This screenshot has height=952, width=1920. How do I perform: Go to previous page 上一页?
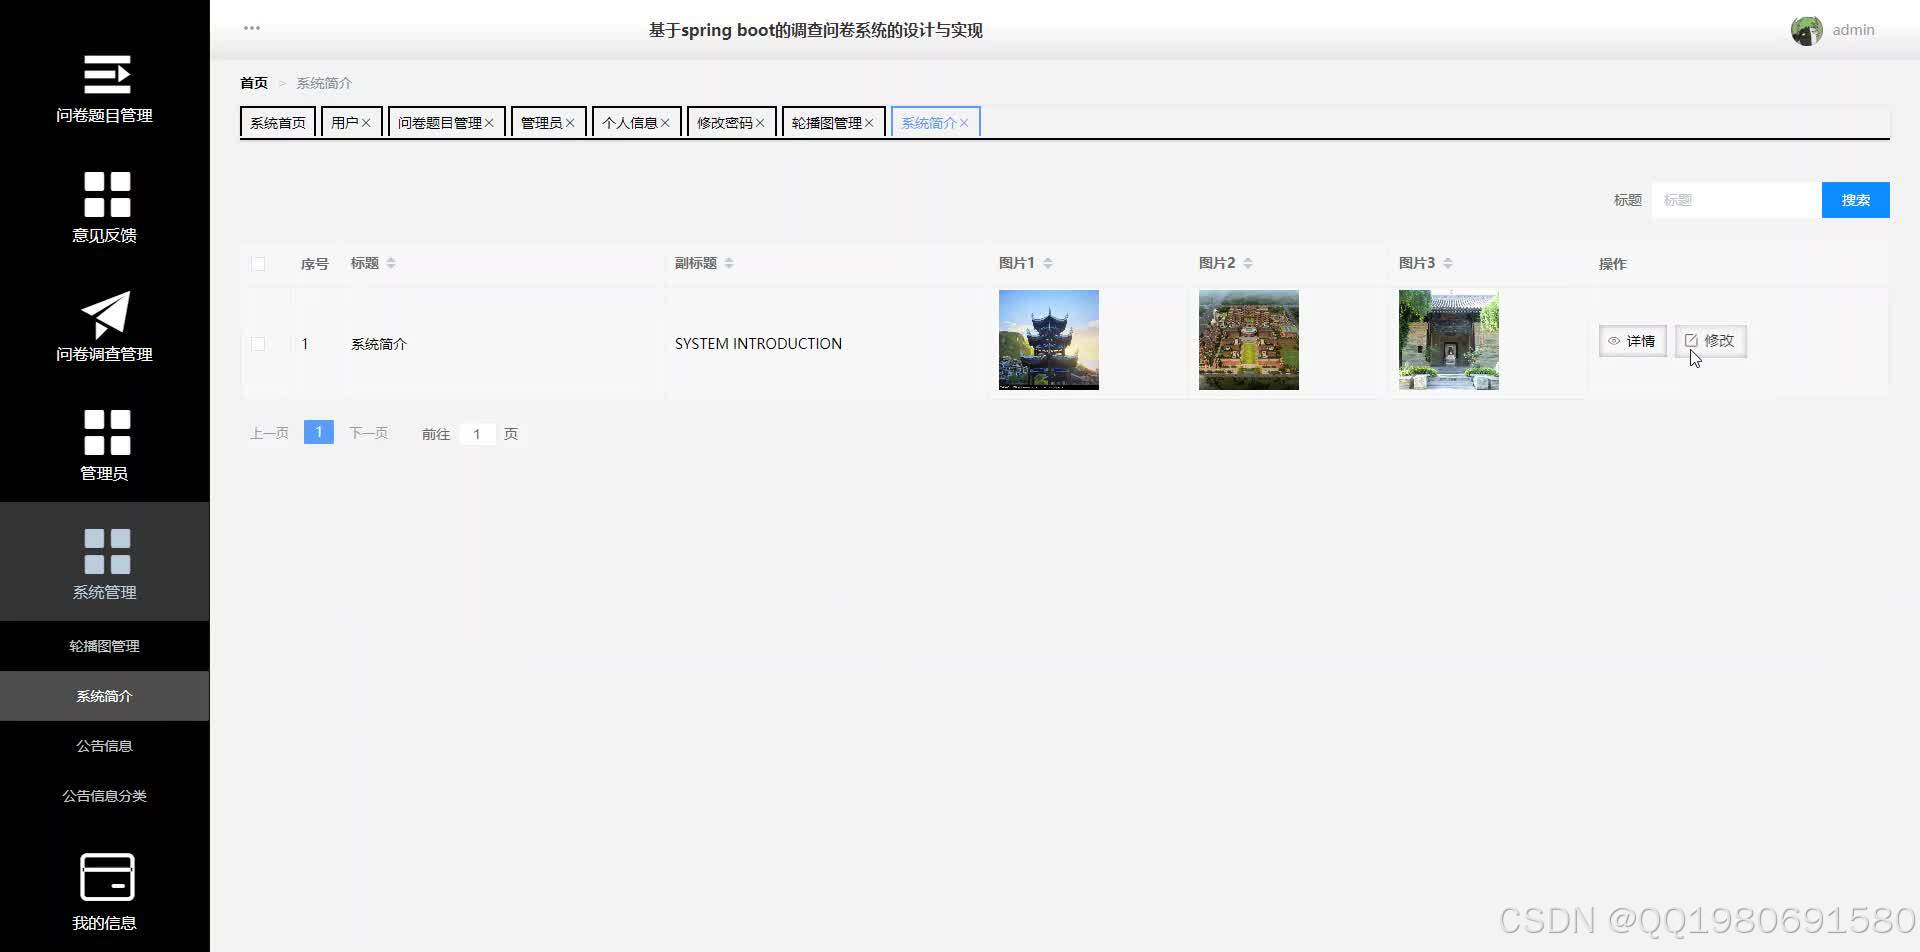[x=269, y=433]
